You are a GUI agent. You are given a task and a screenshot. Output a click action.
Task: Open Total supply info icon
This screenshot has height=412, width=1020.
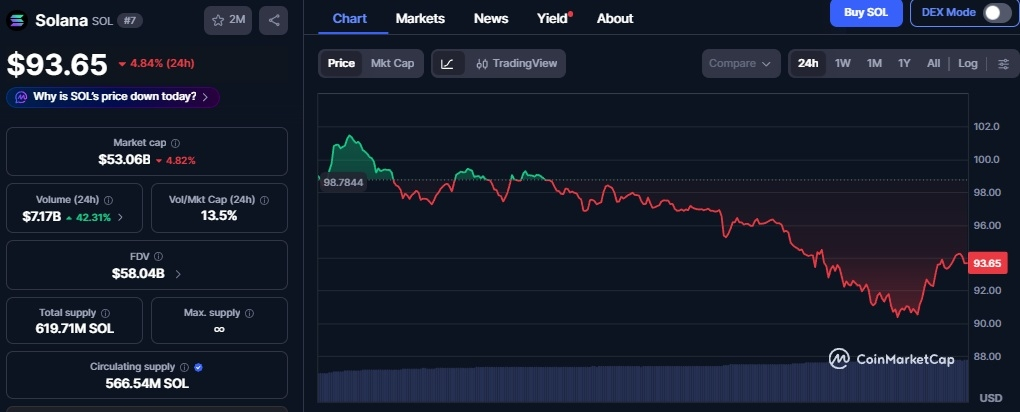[x=105, y=313]
